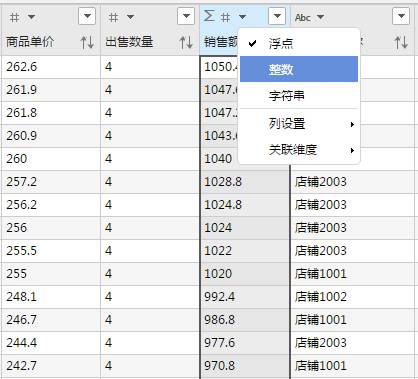Select 店铺1001 cell in the 970.8 row
418x379 pixels.
coord(353,366)
